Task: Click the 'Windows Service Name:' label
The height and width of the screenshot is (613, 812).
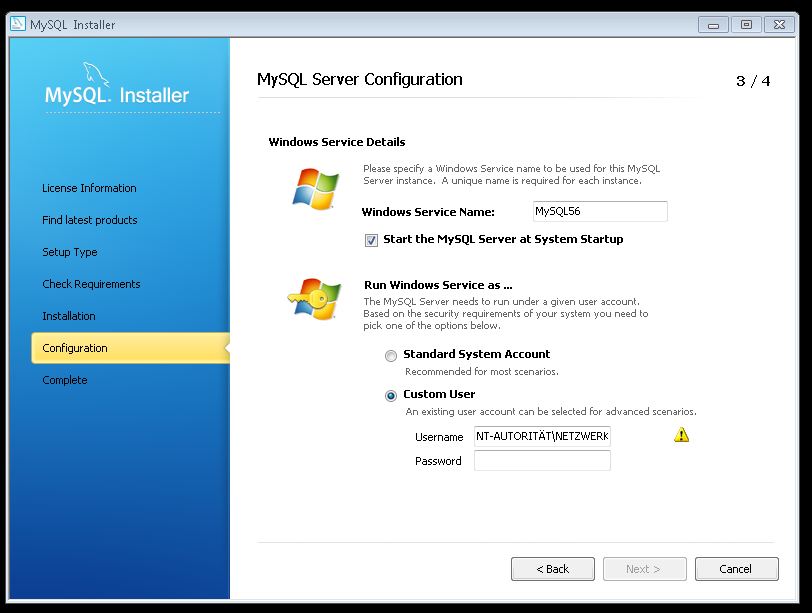Action: pos(428,212)
